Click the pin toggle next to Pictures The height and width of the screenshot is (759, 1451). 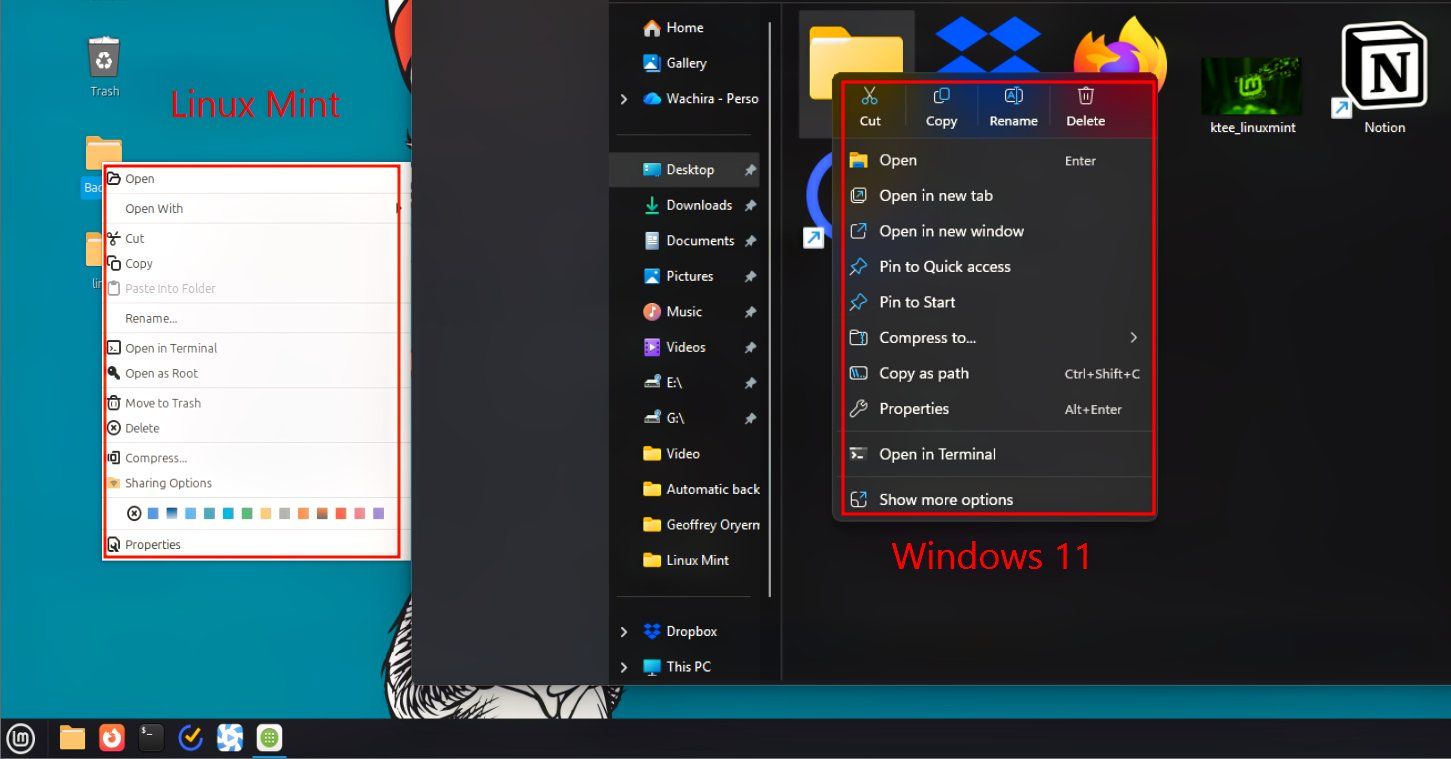click(750, 276)
